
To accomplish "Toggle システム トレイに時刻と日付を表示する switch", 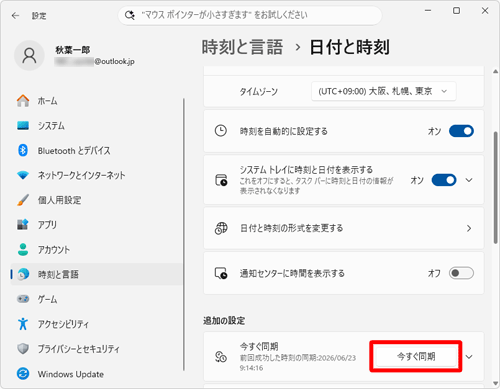I will (x=444, y=180).
